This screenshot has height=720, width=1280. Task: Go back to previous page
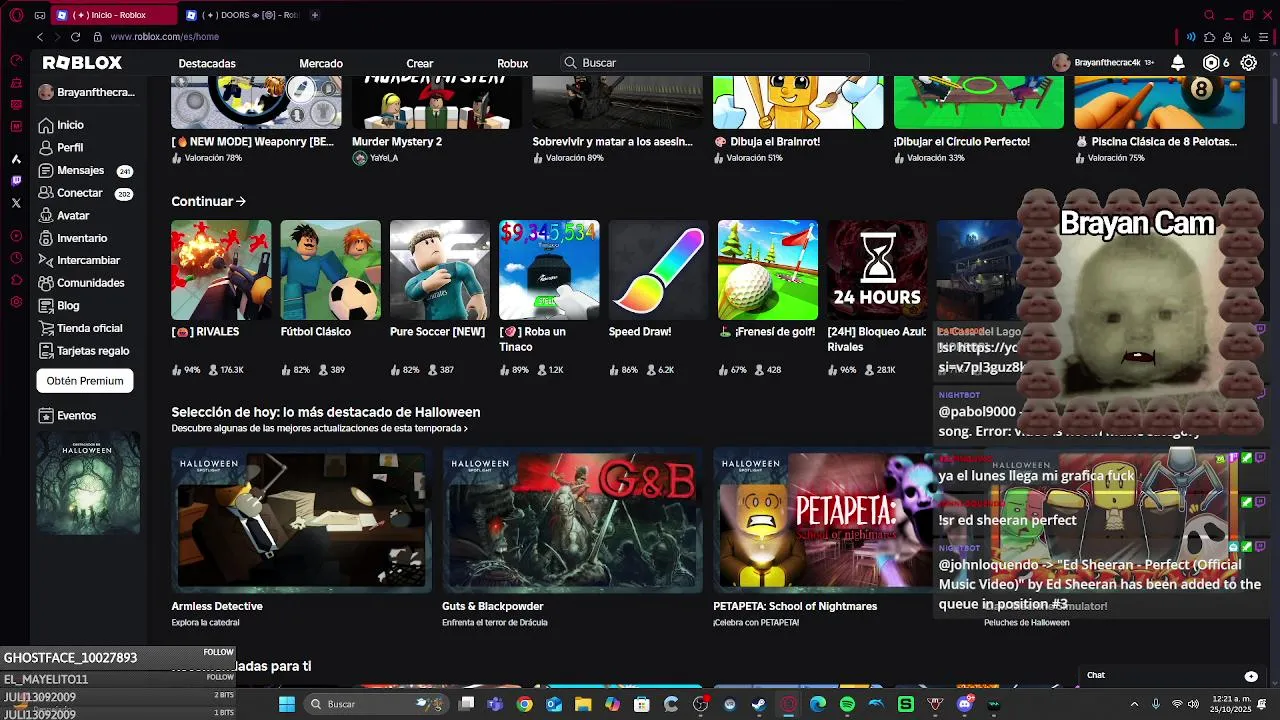click(40, 37)
